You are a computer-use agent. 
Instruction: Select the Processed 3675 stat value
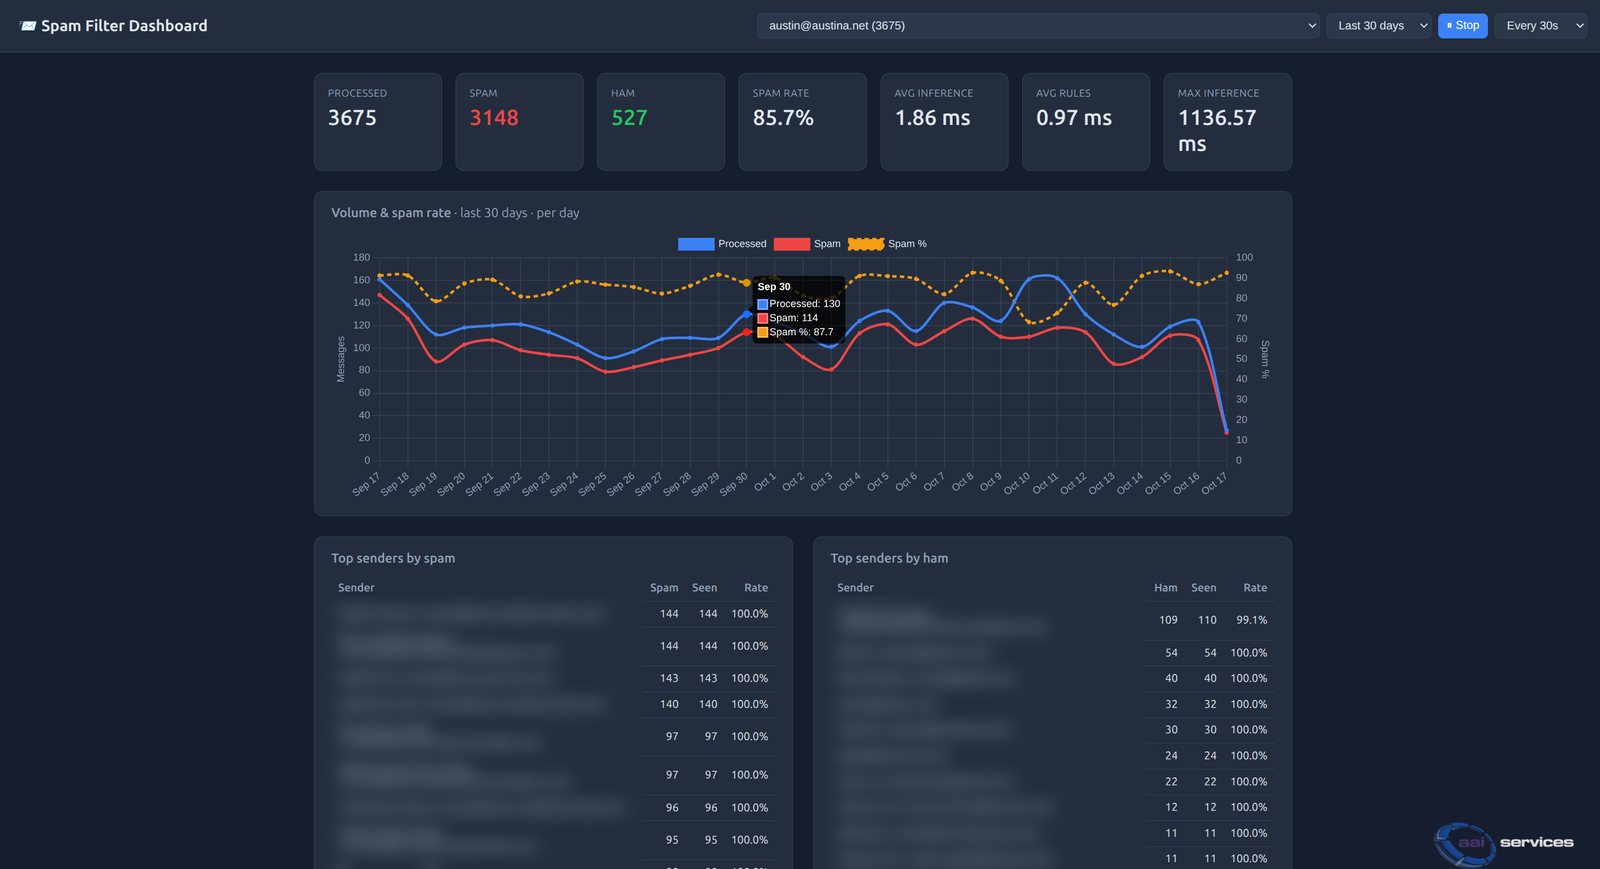tap(352, 118)
